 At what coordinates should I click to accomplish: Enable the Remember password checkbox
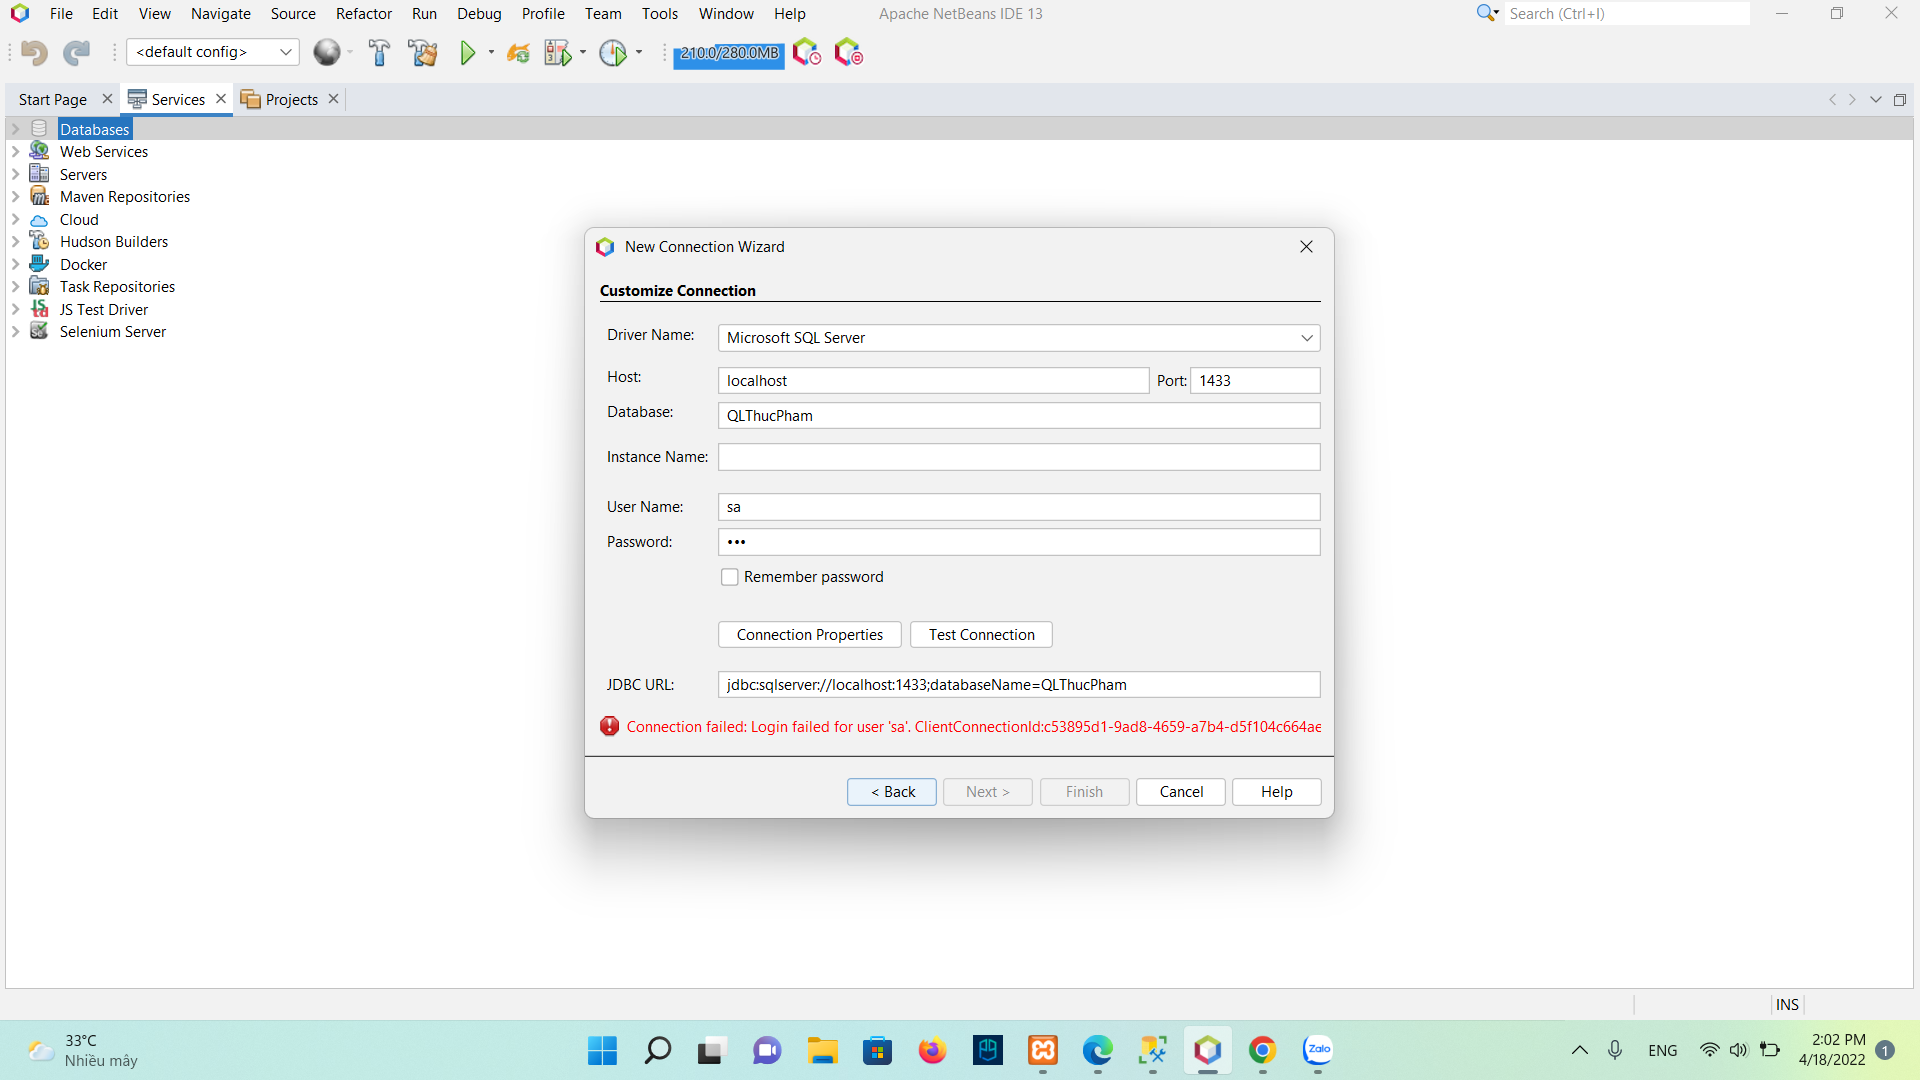pyautogui.click(x=730, y=577)
